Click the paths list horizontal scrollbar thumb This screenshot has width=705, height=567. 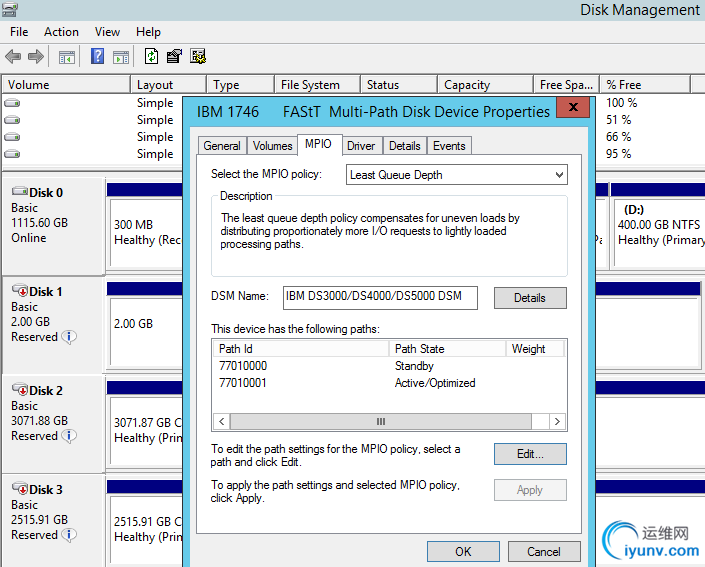[x=381, y=422]
